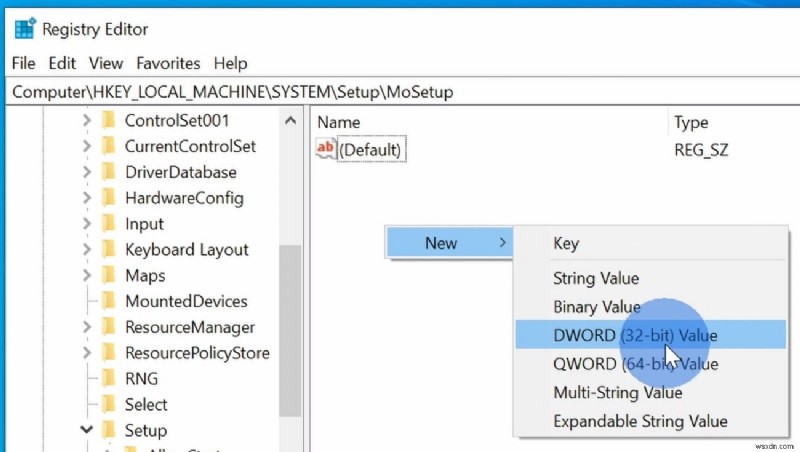Viewport: 800px width, 452px height.
Task: Select the CurrentControlSet tree item
Action: pos(190,146)
